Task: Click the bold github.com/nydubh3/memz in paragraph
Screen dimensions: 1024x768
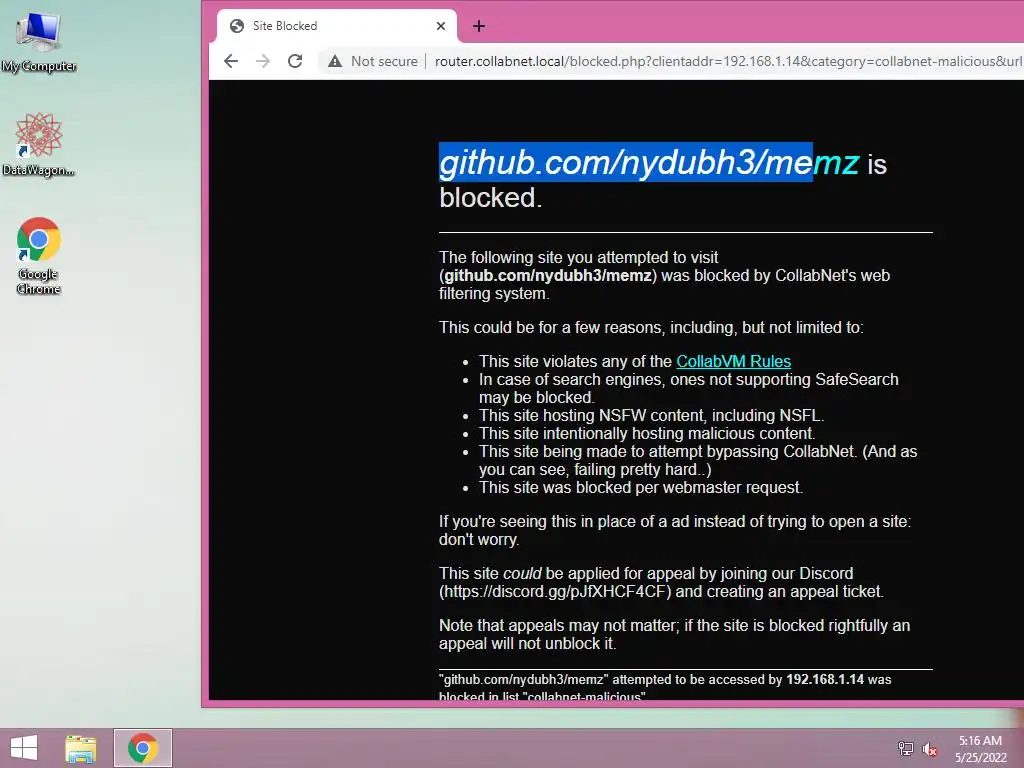Action: coord(548,276)
